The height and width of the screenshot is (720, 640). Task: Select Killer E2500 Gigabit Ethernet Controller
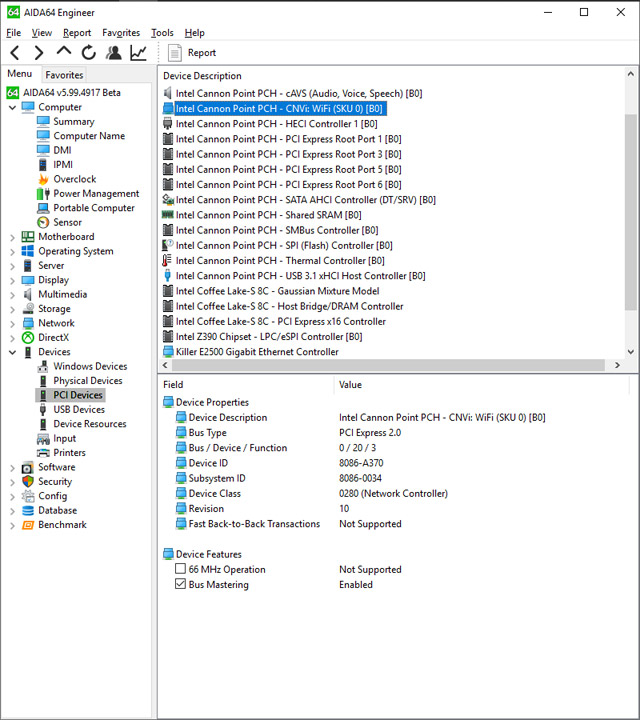[257, 352]
